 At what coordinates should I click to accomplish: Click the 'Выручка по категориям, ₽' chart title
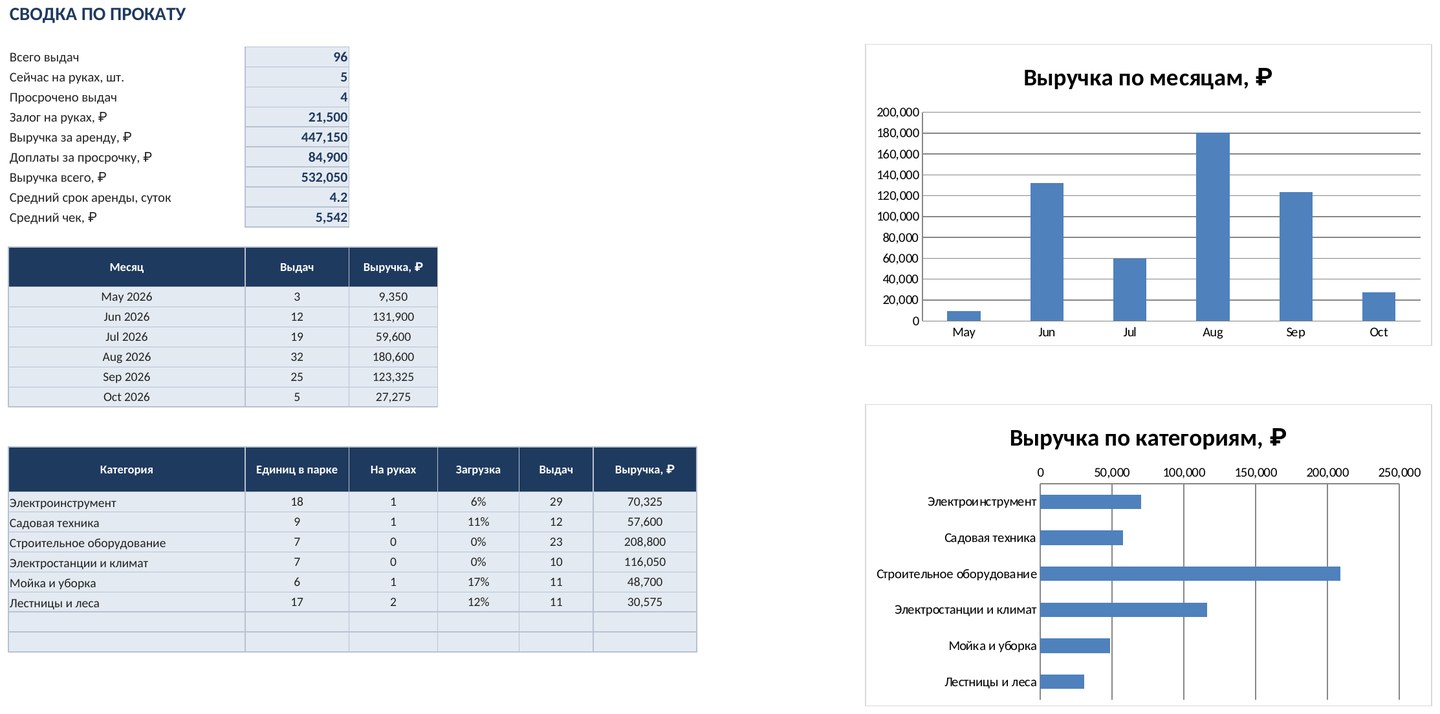[x=1147, y=438]
